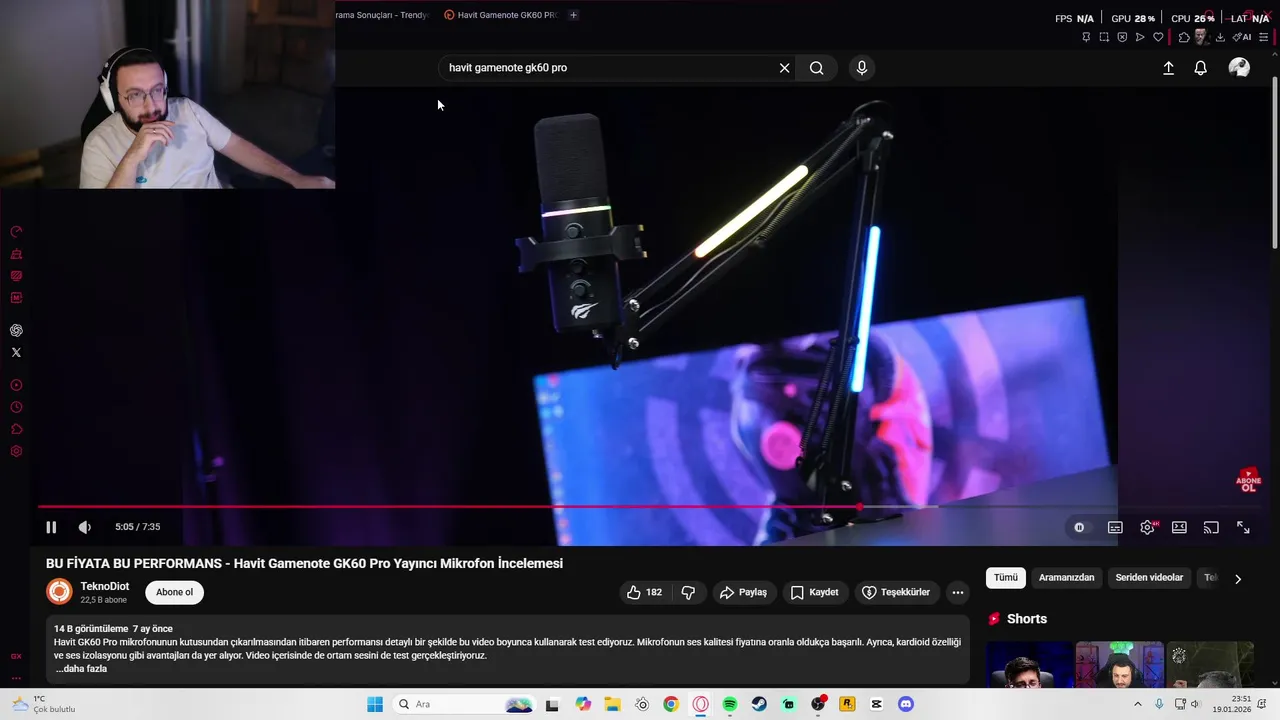Open weather widget showing Çok bulutlu

coord(42,704)
